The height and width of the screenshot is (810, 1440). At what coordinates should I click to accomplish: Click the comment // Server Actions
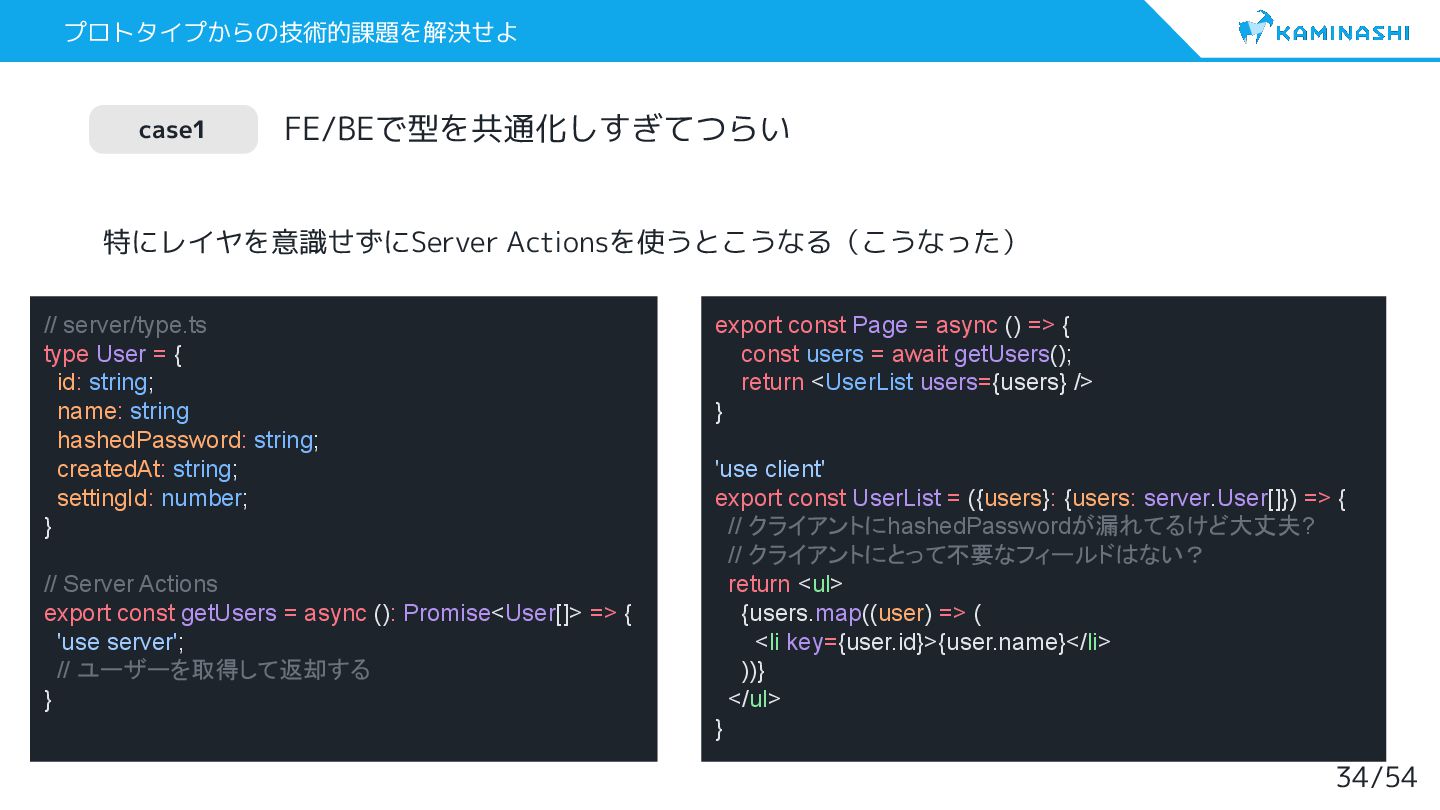[x=131, y=584]
